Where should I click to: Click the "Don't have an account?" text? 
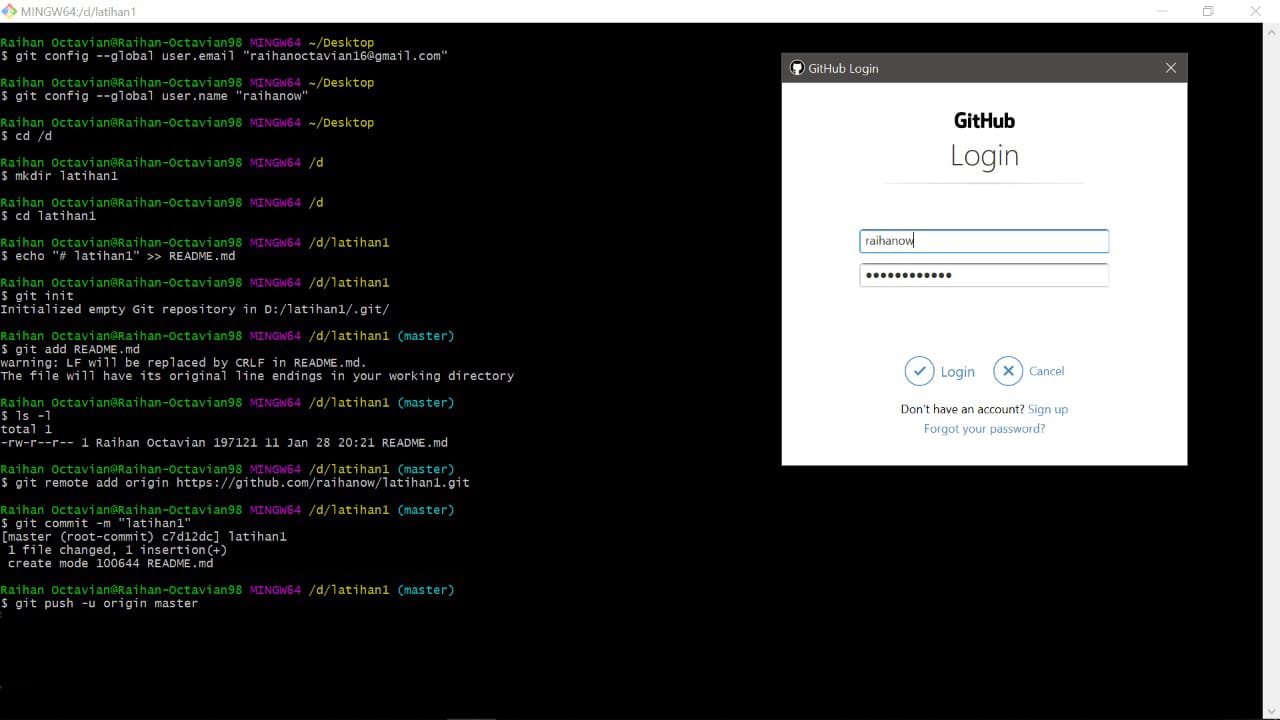click(x=962, y=409)
